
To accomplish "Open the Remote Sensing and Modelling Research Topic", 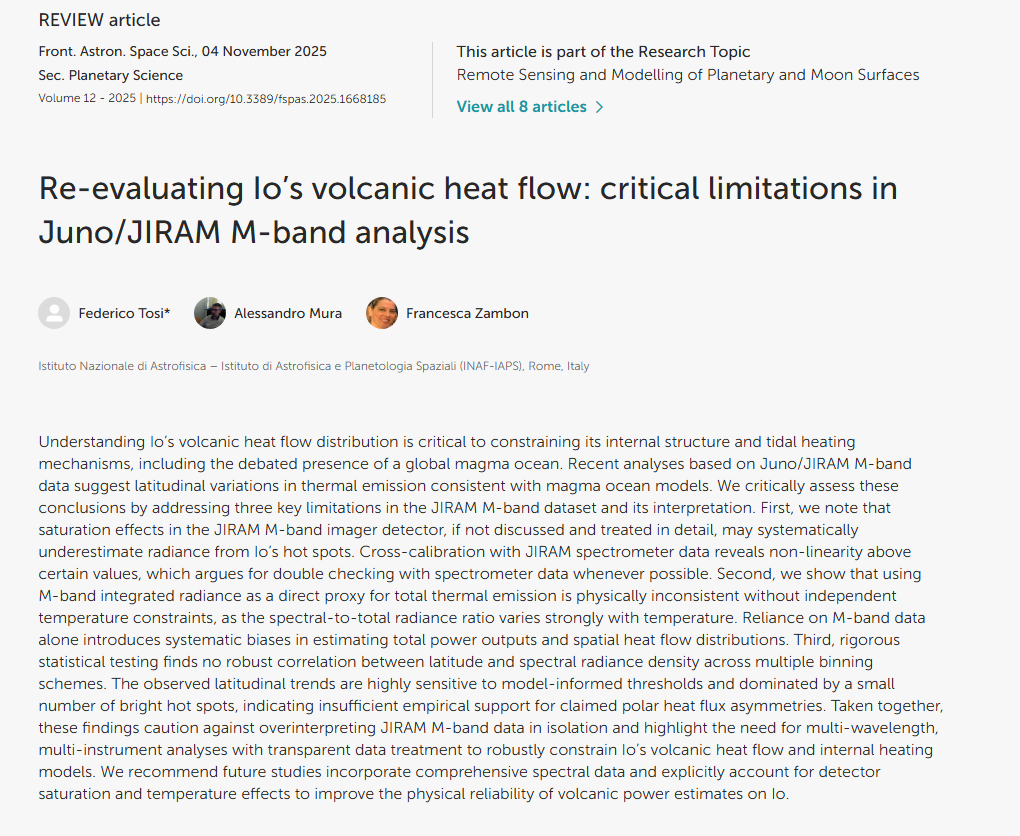I will pyautogui.click(x=687, y=75).
